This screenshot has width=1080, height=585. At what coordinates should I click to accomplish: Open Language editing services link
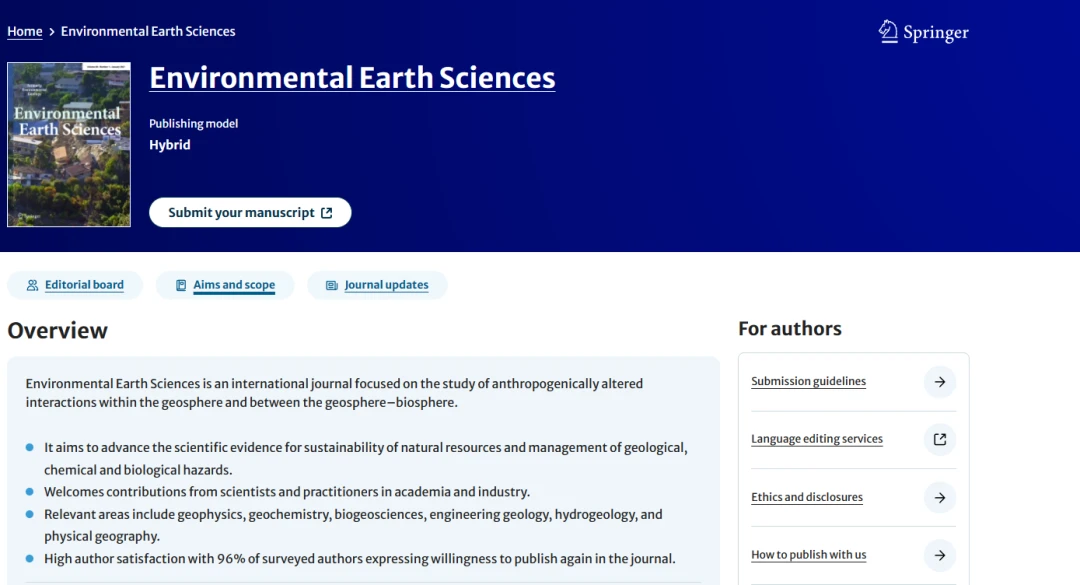817,439
